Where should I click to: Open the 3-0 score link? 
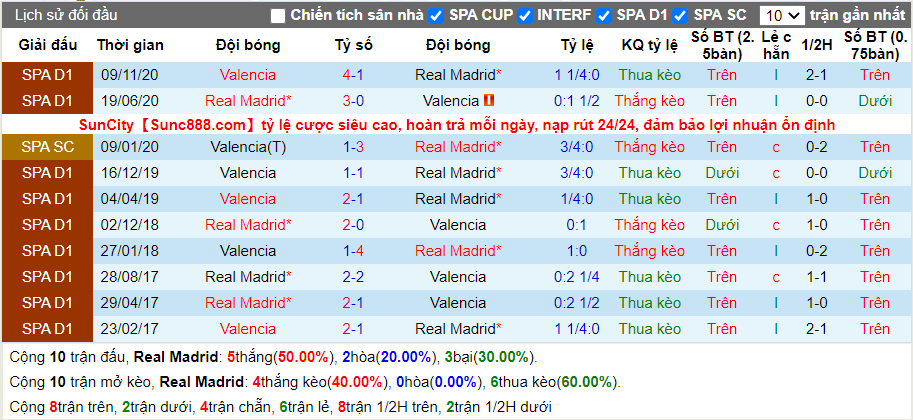pos(353,101)
